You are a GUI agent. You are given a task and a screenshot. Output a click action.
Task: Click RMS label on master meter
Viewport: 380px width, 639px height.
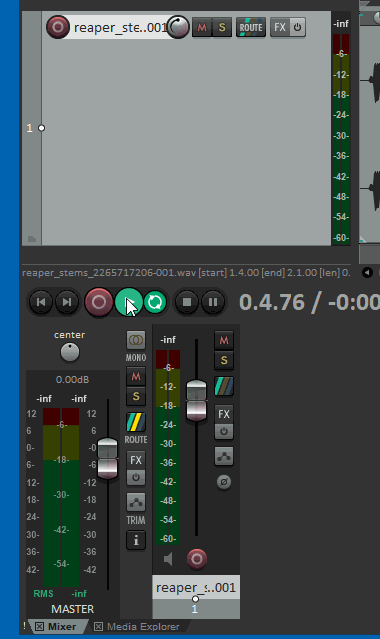[43, 593]
